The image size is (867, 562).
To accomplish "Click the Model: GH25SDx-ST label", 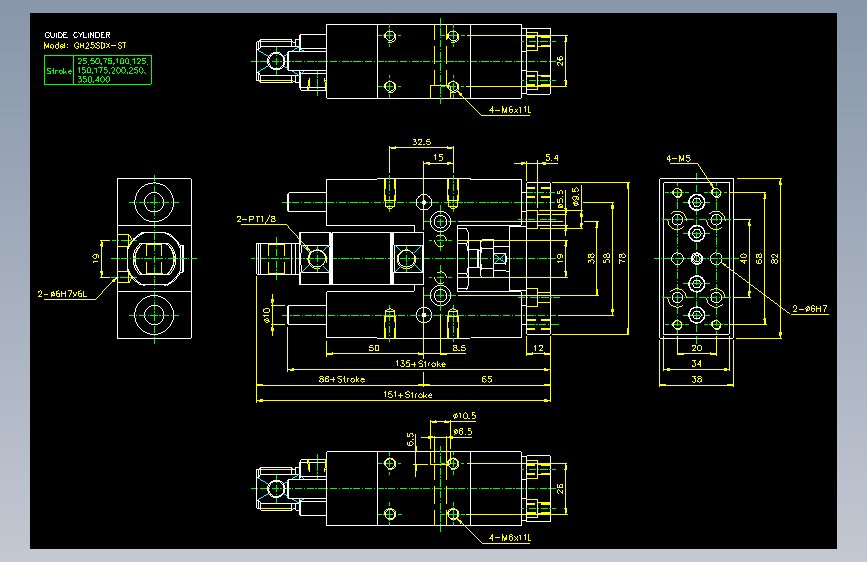I will [85, 45].
